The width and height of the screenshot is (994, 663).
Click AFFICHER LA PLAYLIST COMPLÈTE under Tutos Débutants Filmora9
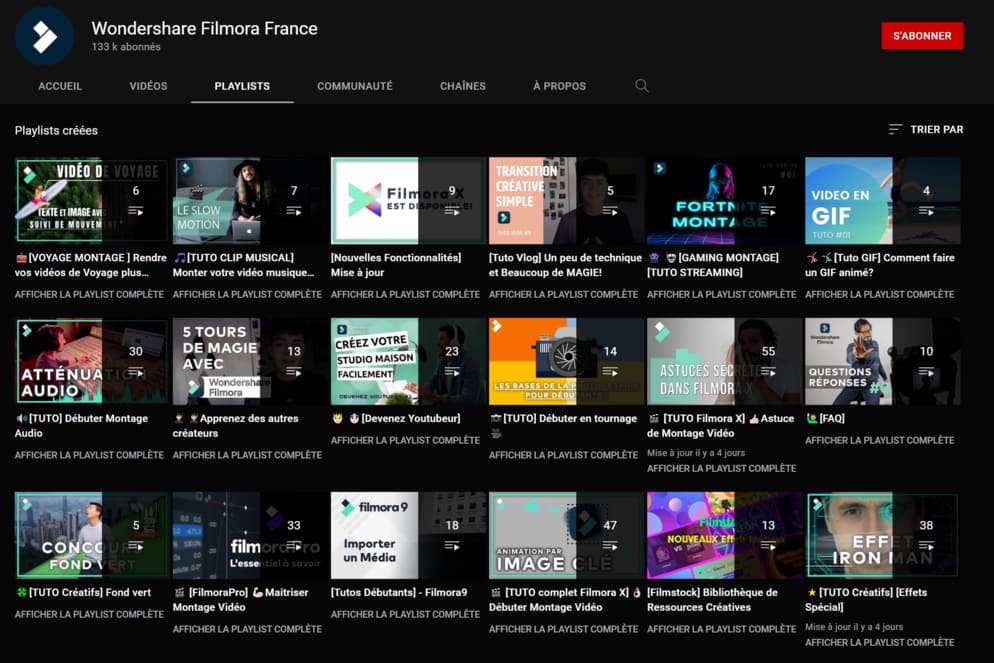(405, 614)
